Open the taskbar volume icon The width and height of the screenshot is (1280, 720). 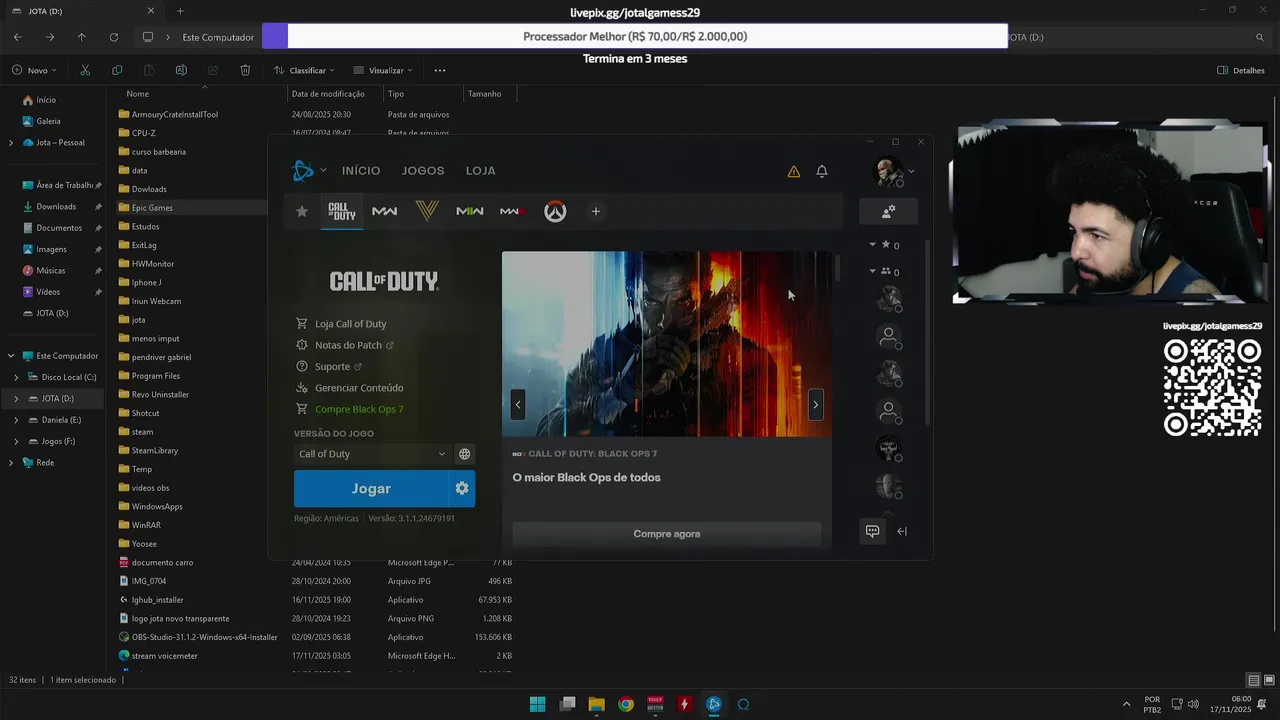pos(1193,704)
